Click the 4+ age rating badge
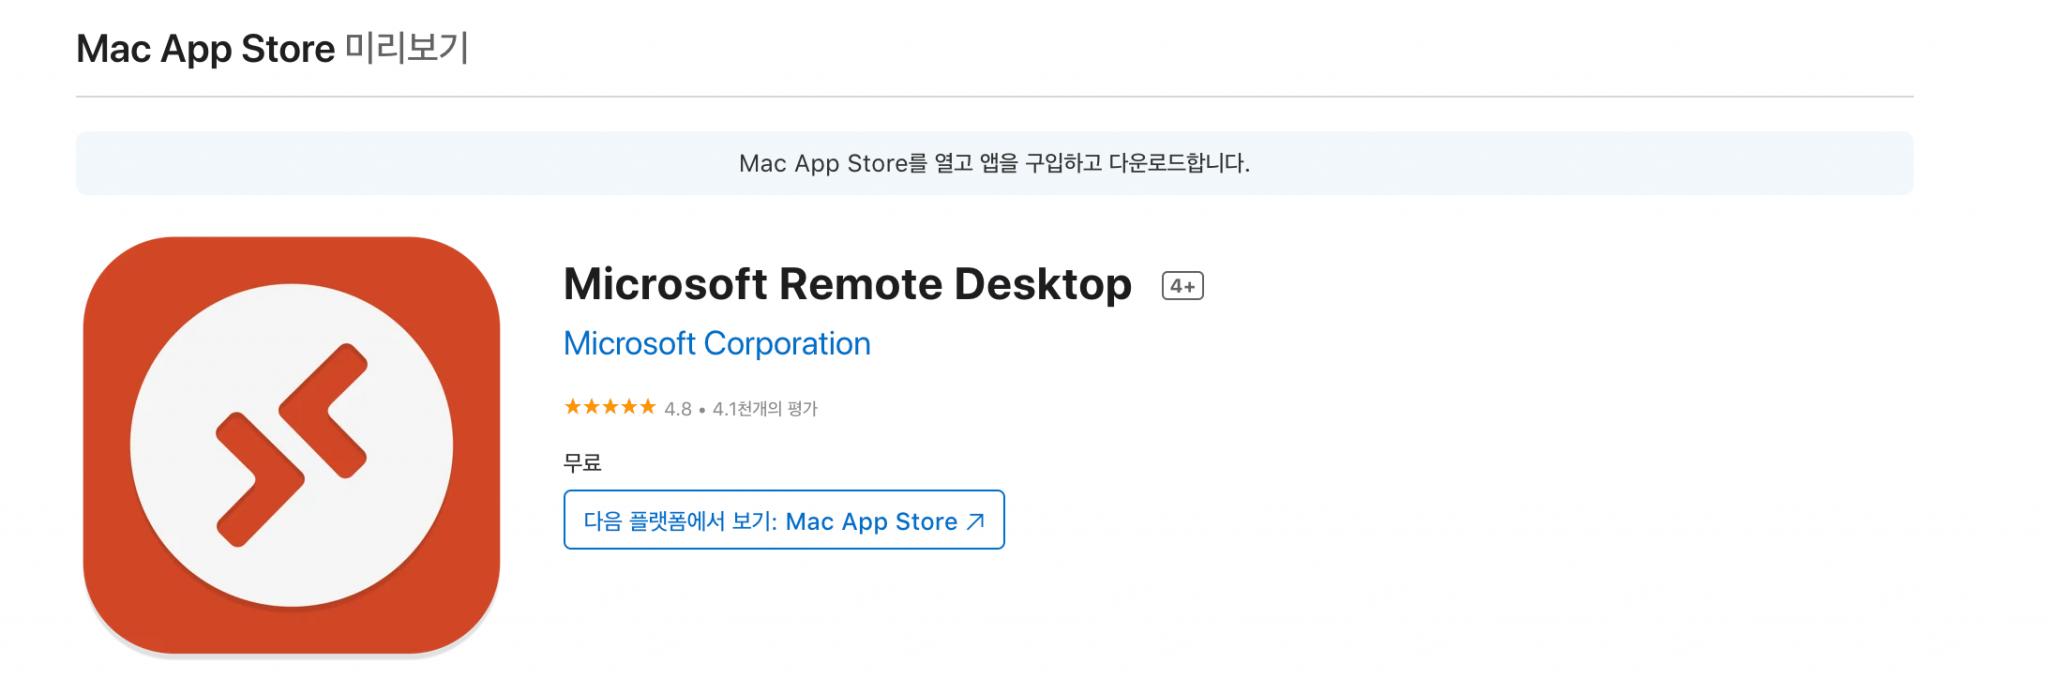The height and width of the screenshot is (694, 2048). (x=1181, y=285)
